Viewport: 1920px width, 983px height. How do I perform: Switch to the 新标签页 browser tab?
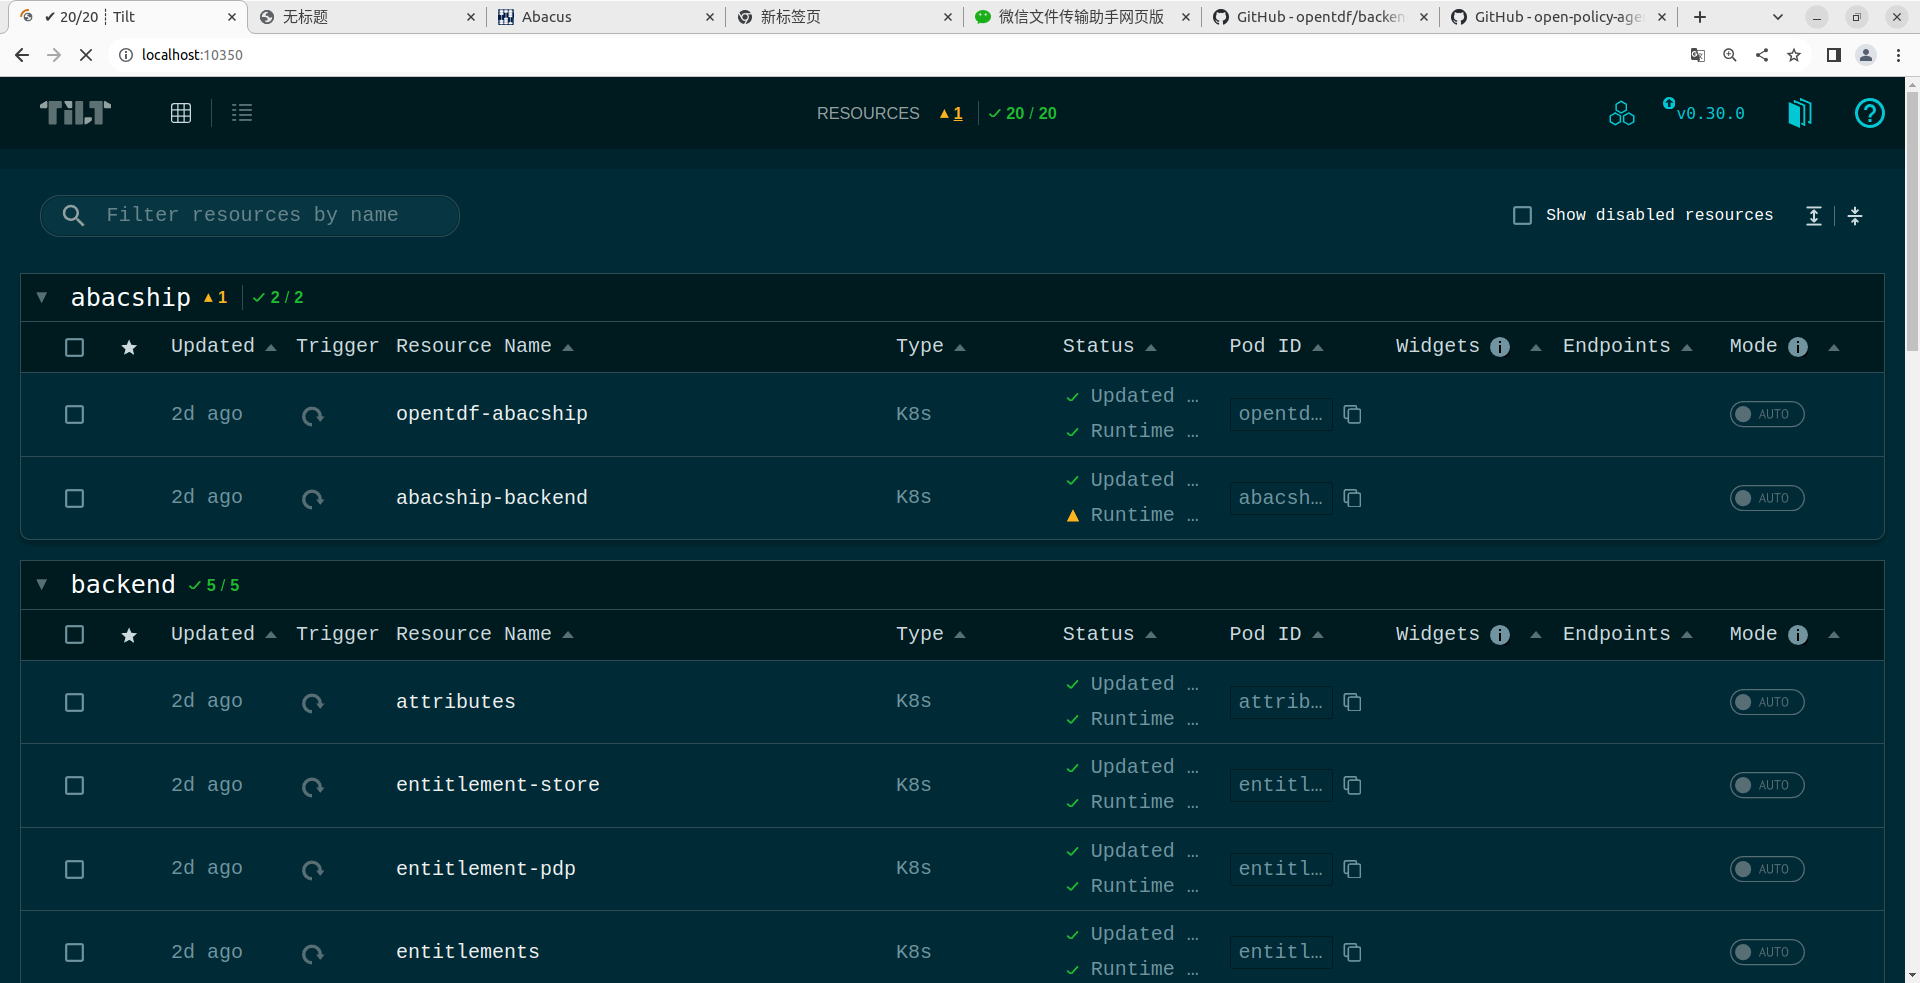point(843,17)
